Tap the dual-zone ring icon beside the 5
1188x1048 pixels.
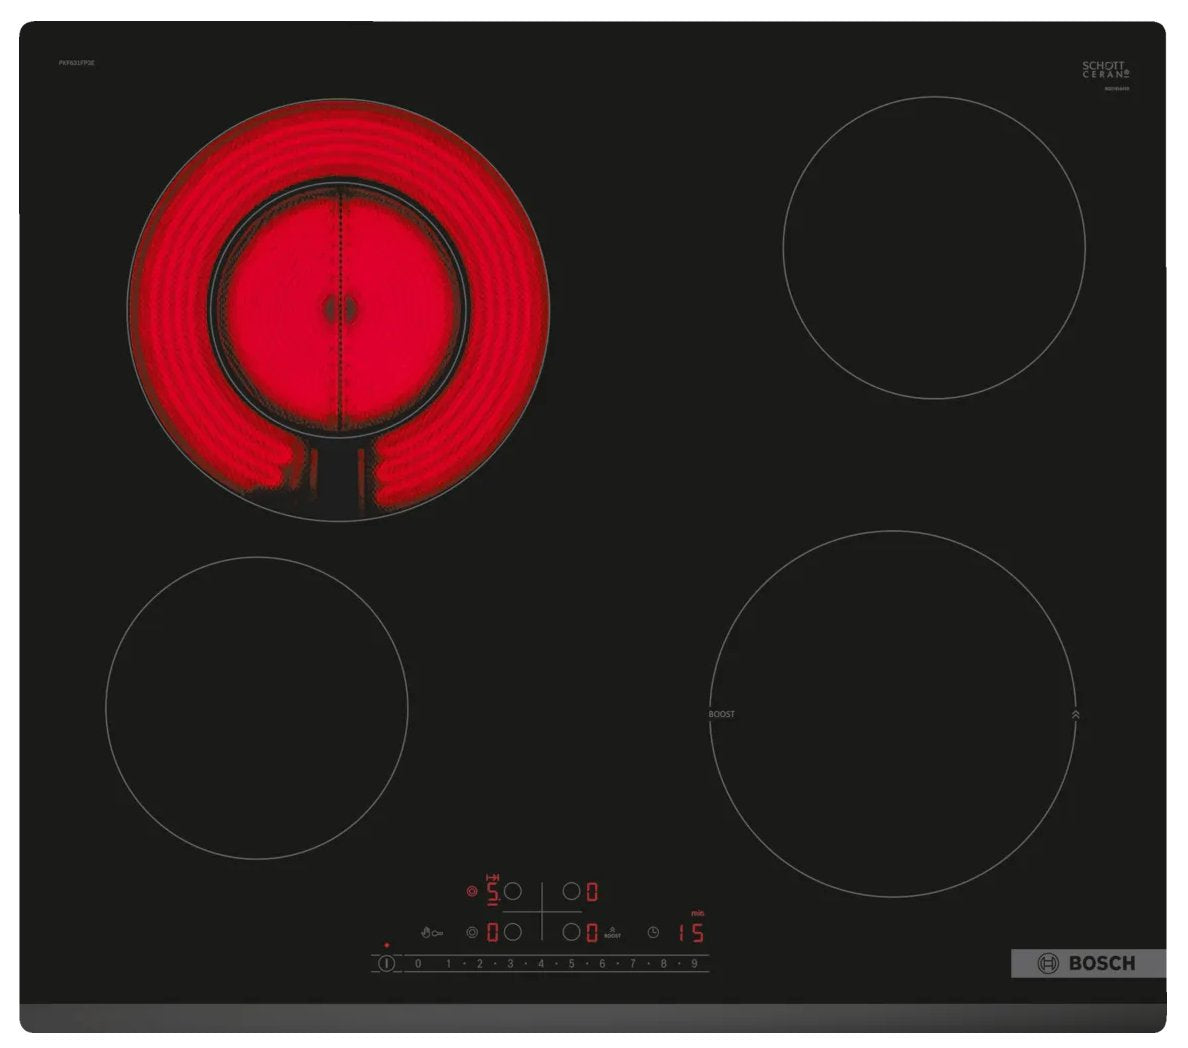(x=472, y=891)
